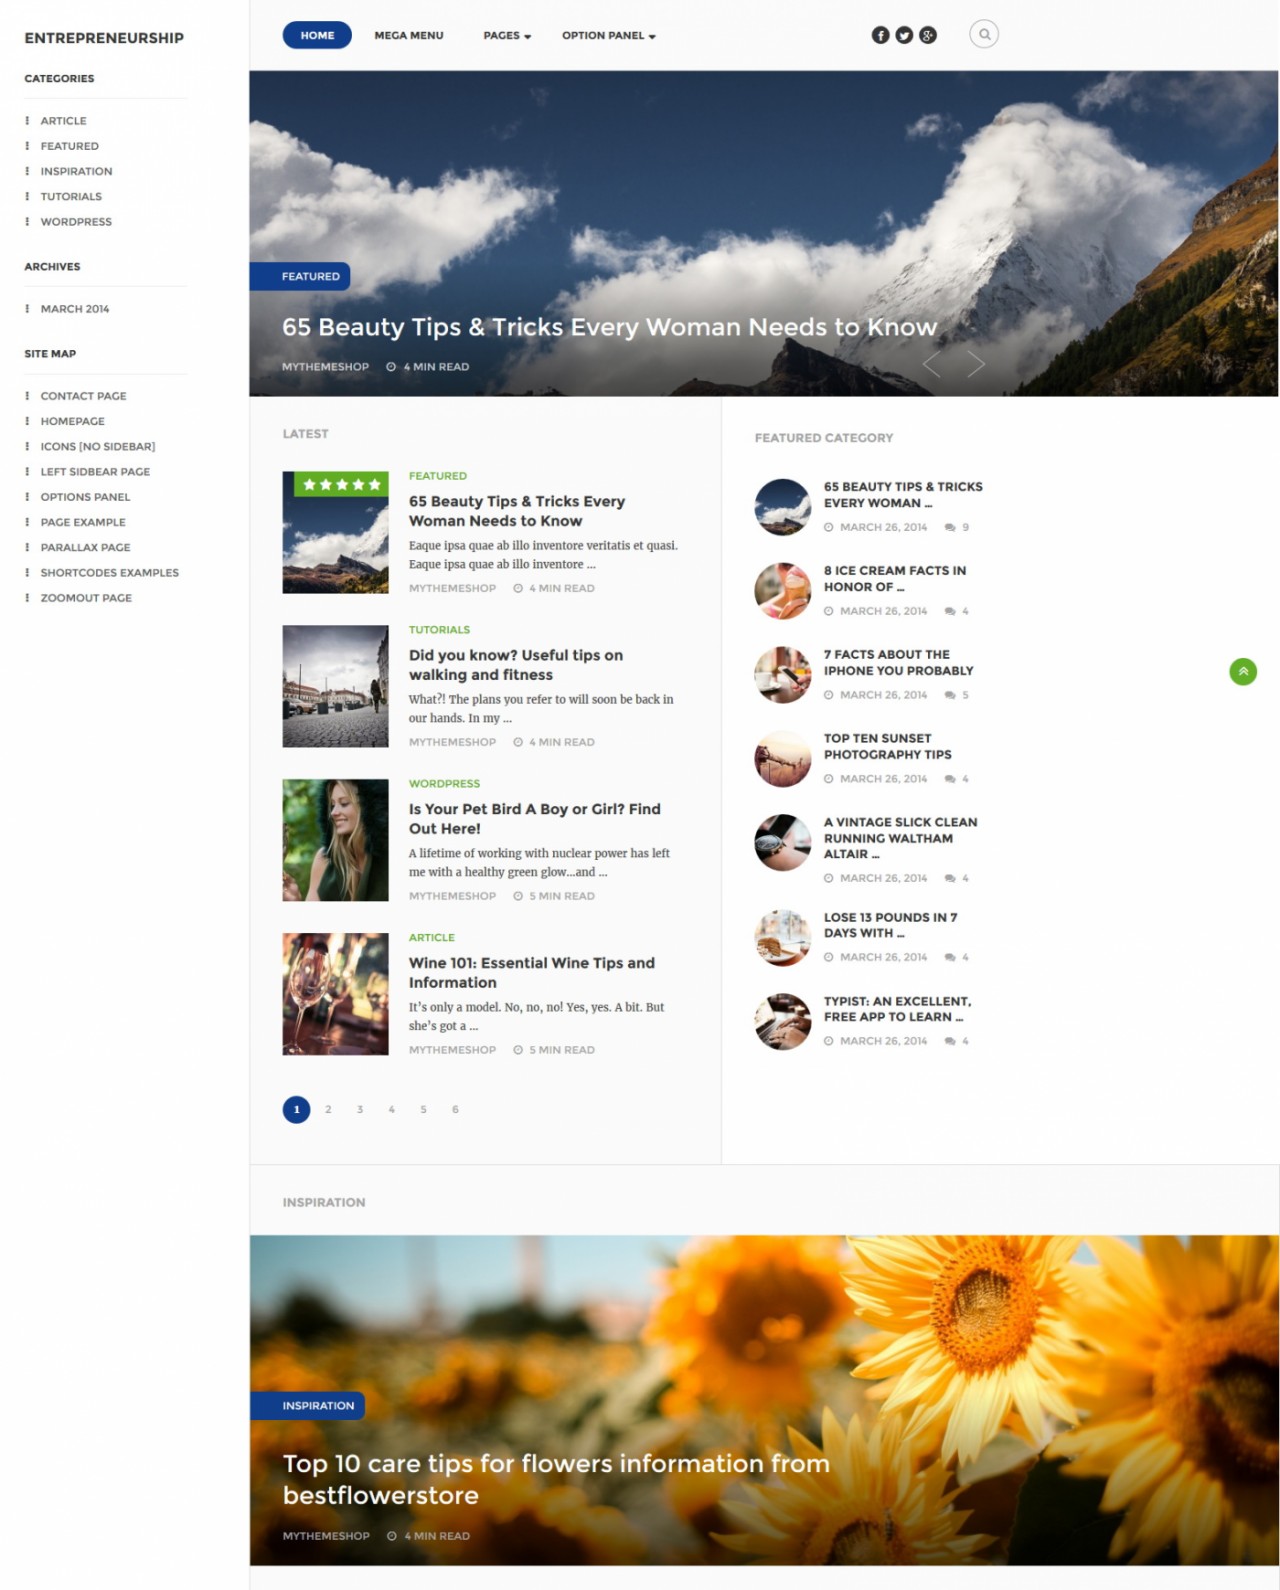The height and width of the screenshot is (1590, 1280).
Task: Open Typist: An Excellent, Free App item
Action: pyautogui.click(x=898, y=1009)
